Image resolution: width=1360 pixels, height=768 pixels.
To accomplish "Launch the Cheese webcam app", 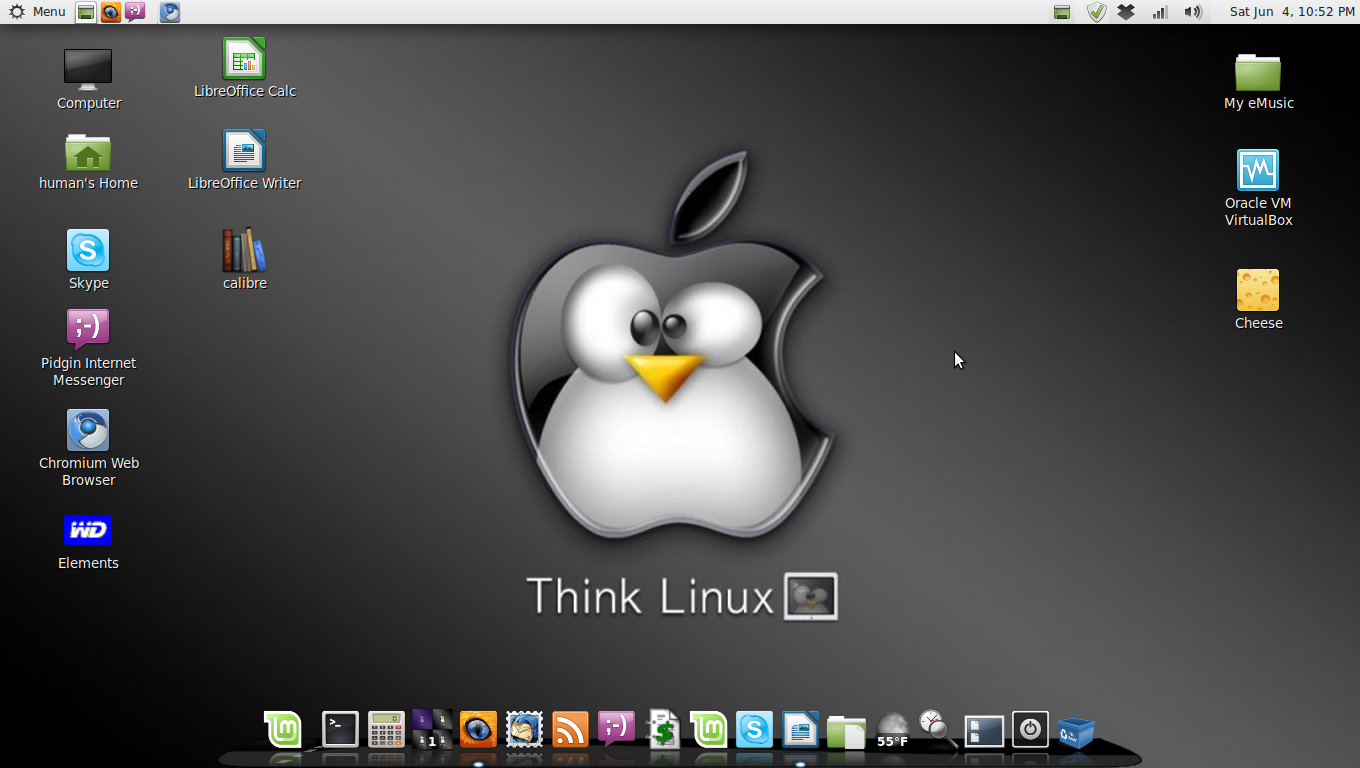I will [1258, 291].
